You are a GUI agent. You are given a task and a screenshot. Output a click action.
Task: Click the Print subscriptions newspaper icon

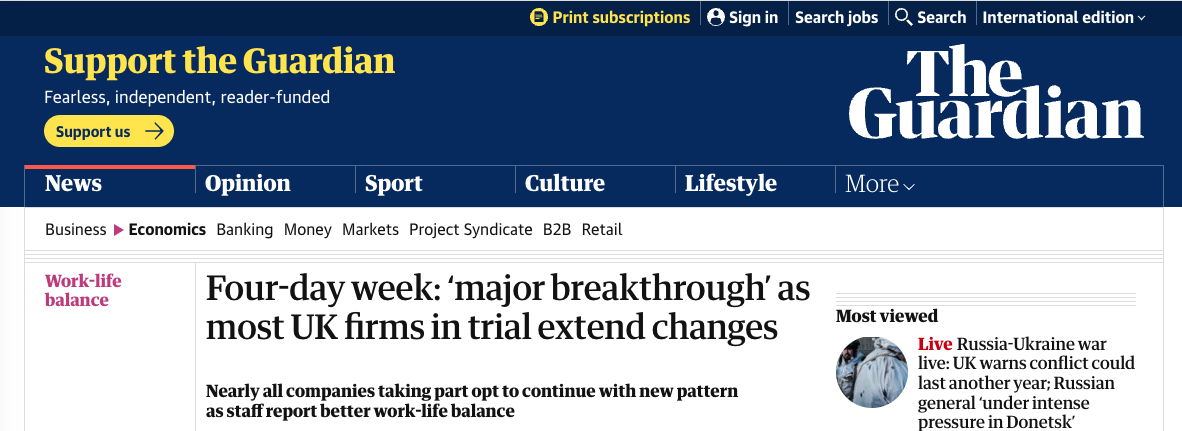click(539, 17)
